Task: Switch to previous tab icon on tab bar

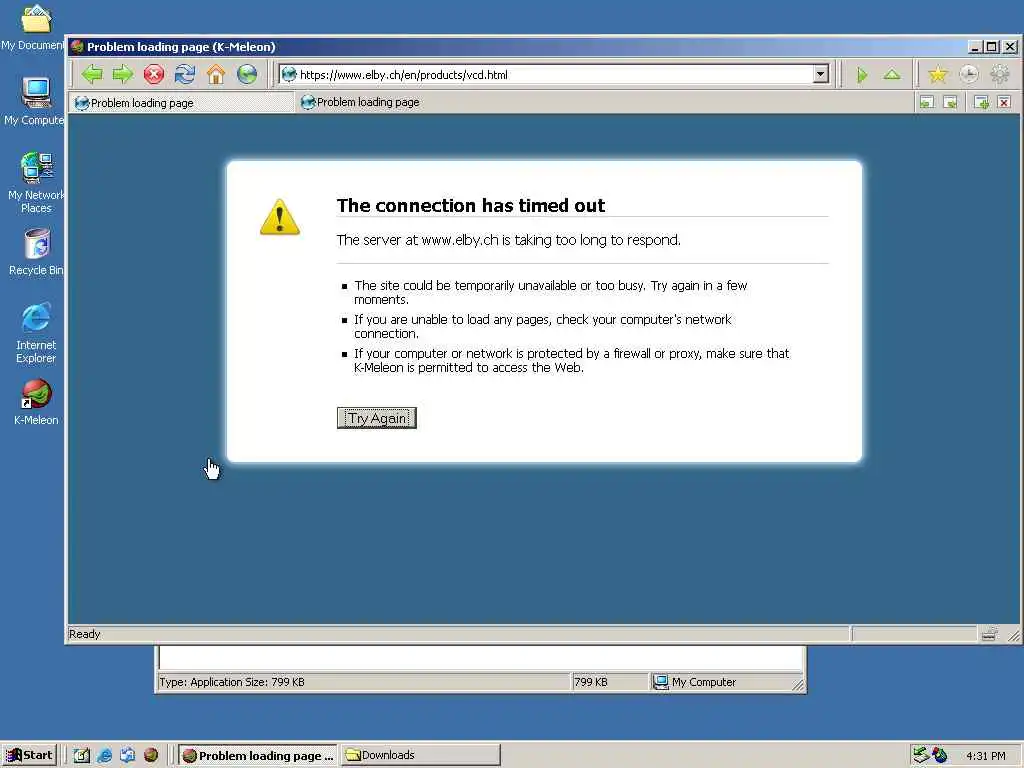Action: [x=927, y=103]
